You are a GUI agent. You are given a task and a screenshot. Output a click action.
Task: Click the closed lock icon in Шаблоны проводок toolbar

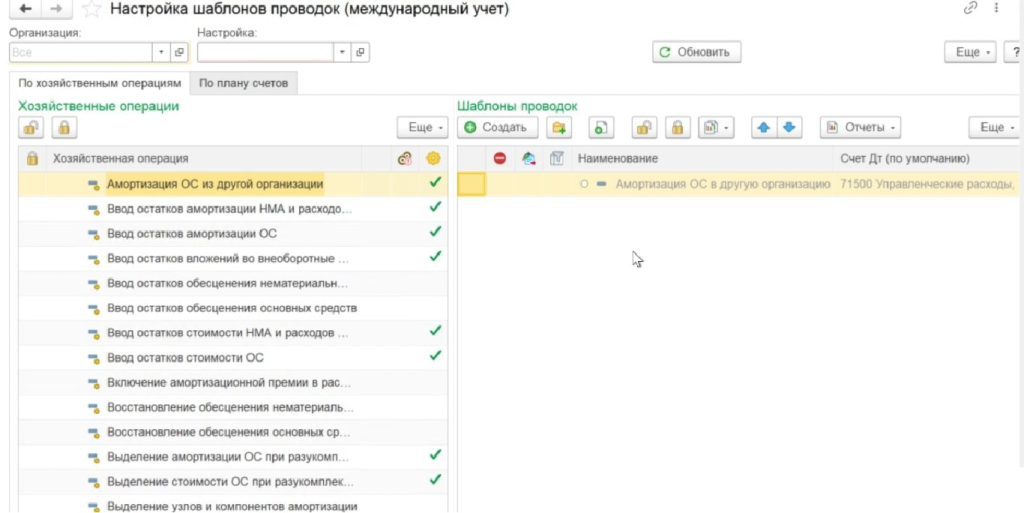click(677, 128)
